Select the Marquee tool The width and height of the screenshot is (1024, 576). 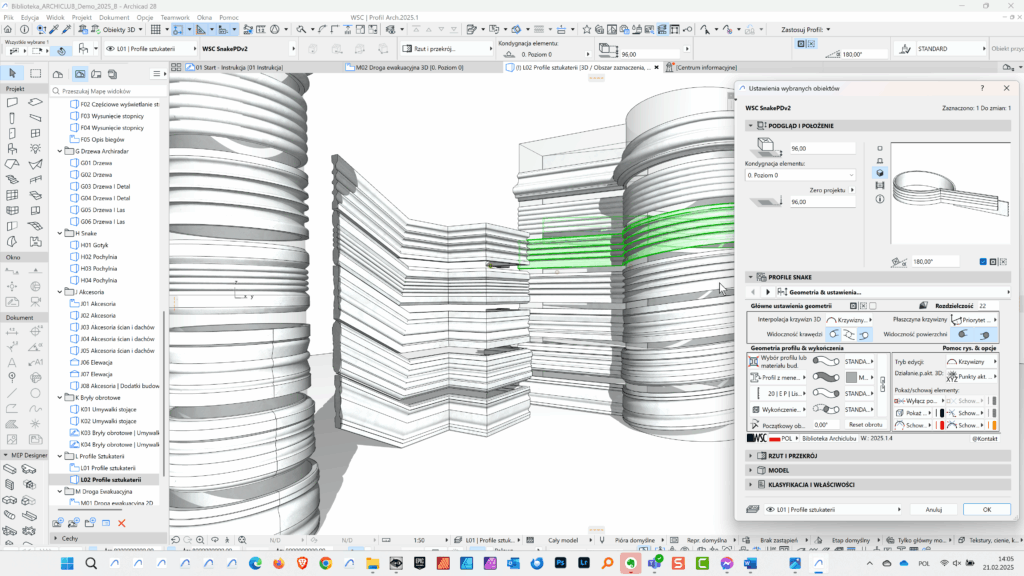pyautogui.click(x=35, y=73)
